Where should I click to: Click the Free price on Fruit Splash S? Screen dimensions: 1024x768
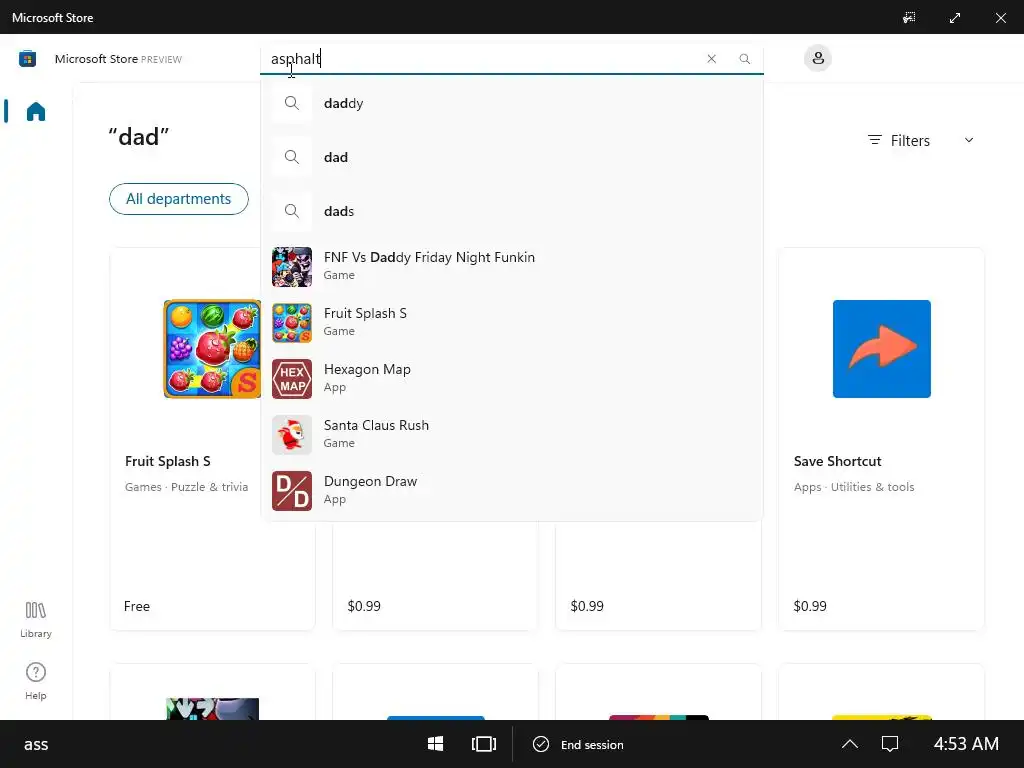(136, 606)
